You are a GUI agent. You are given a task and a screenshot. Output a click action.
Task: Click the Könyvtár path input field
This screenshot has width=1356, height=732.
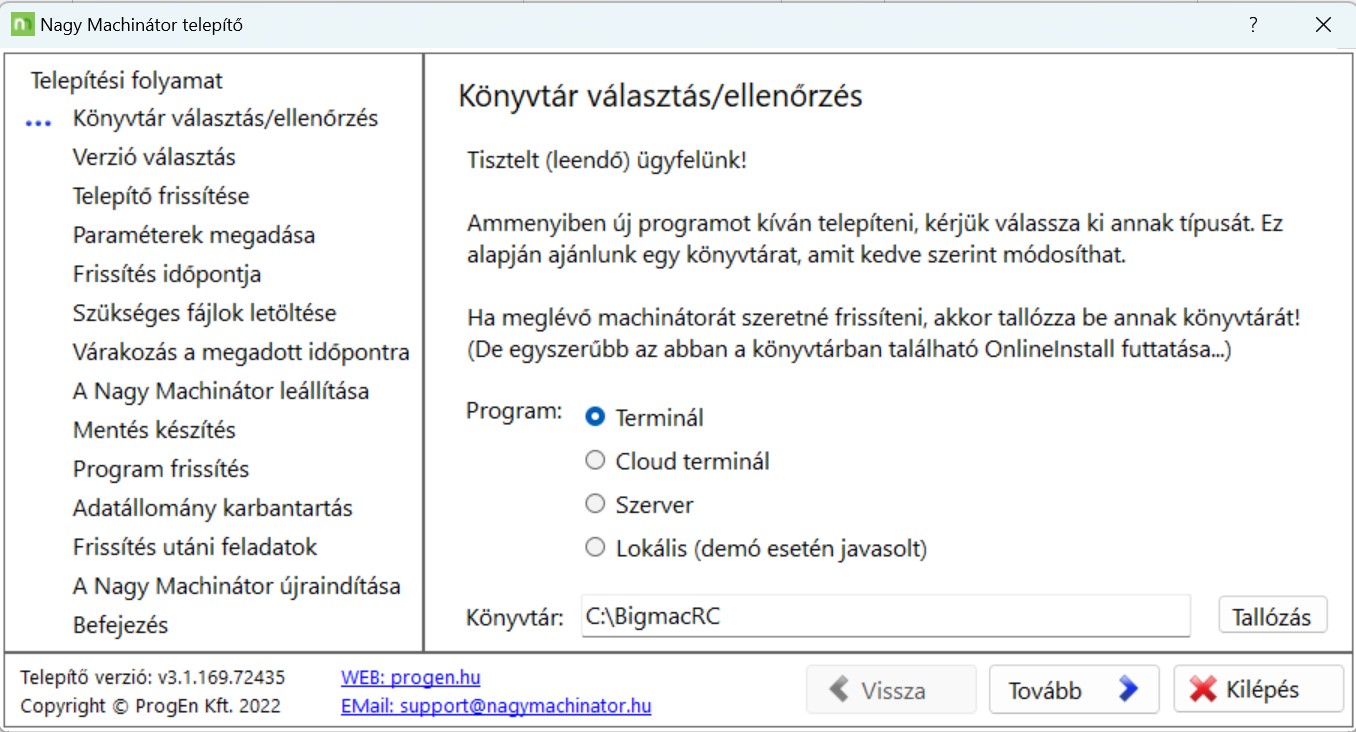(885, 616)
